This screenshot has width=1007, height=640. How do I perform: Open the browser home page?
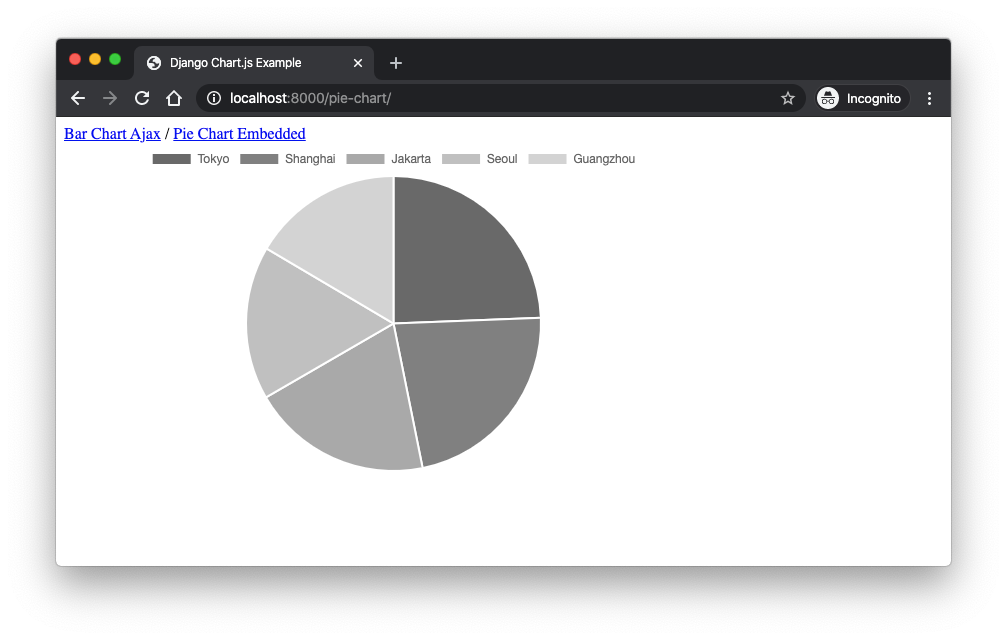[173, 98]
